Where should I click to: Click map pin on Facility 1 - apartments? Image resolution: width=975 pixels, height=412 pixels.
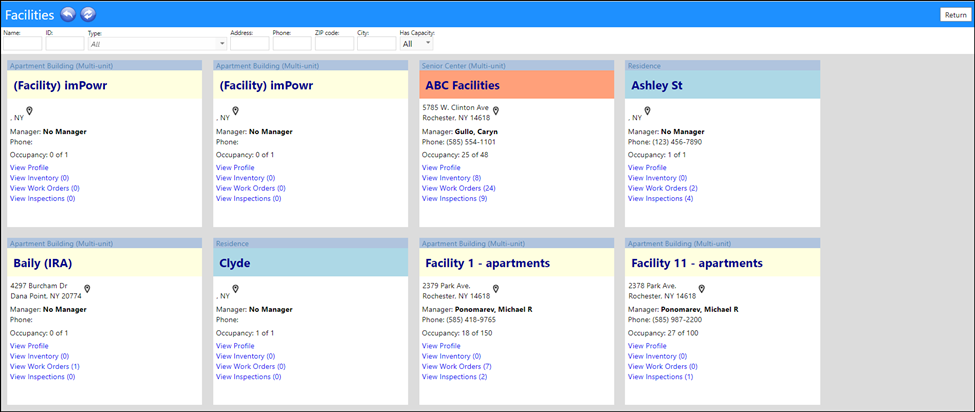tap(496, 290)
